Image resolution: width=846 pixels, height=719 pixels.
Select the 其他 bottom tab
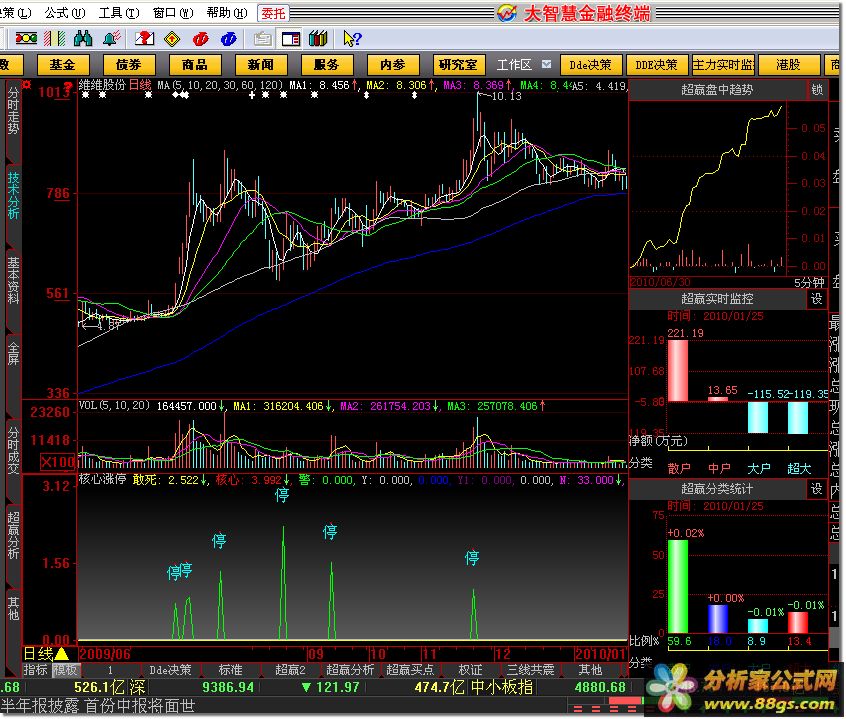pos(590,670)
